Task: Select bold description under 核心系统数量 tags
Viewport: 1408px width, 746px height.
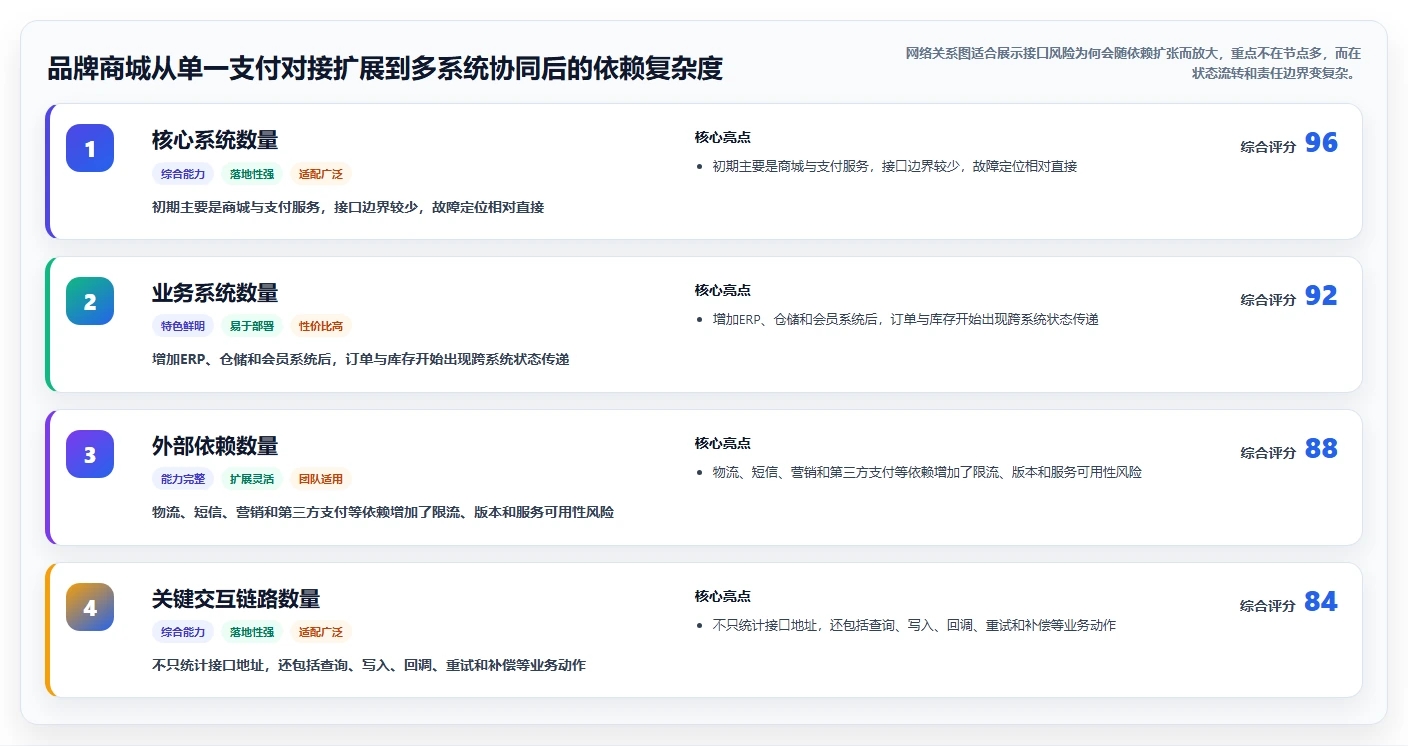Action: coord(348,207)
